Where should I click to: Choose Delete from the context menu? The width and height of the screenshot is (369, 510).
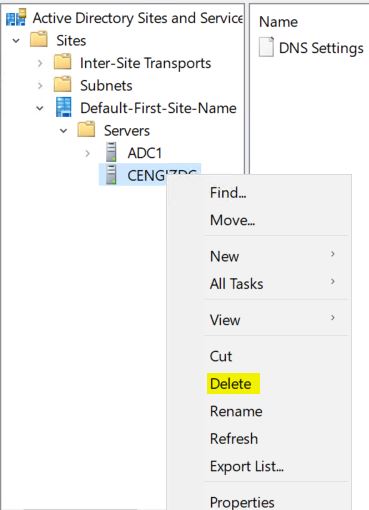pos(231,384)
